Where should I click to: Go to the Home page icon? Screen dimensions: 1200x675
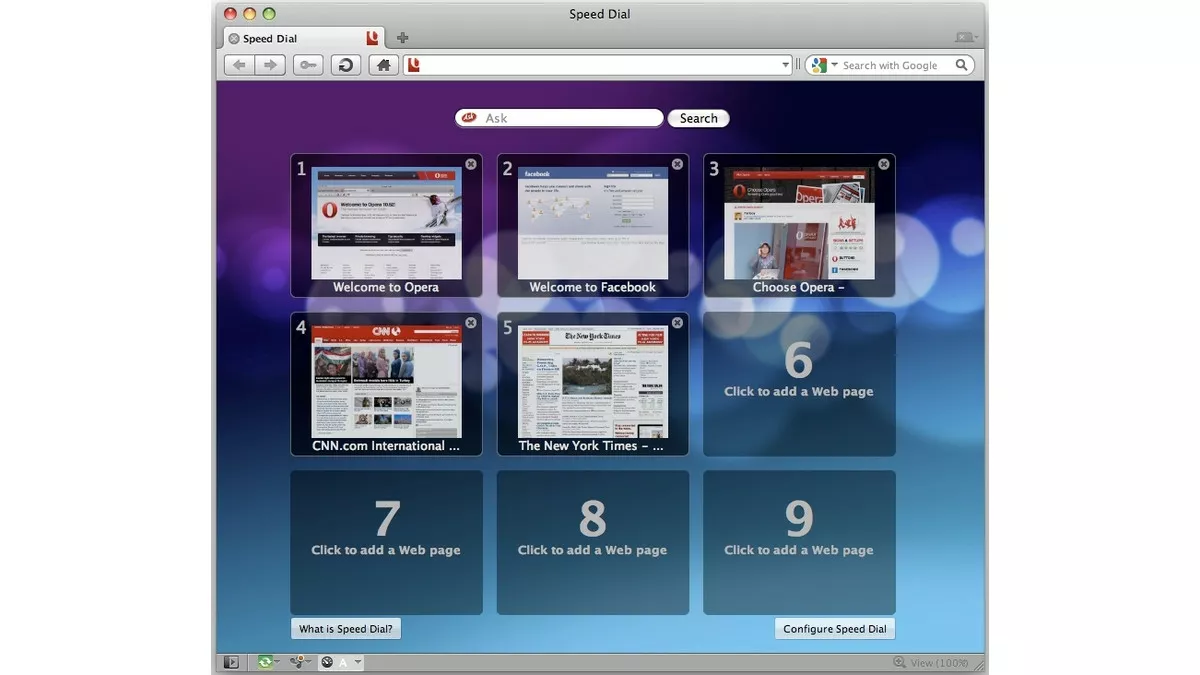pyautogui.click(x=383, y=65)
